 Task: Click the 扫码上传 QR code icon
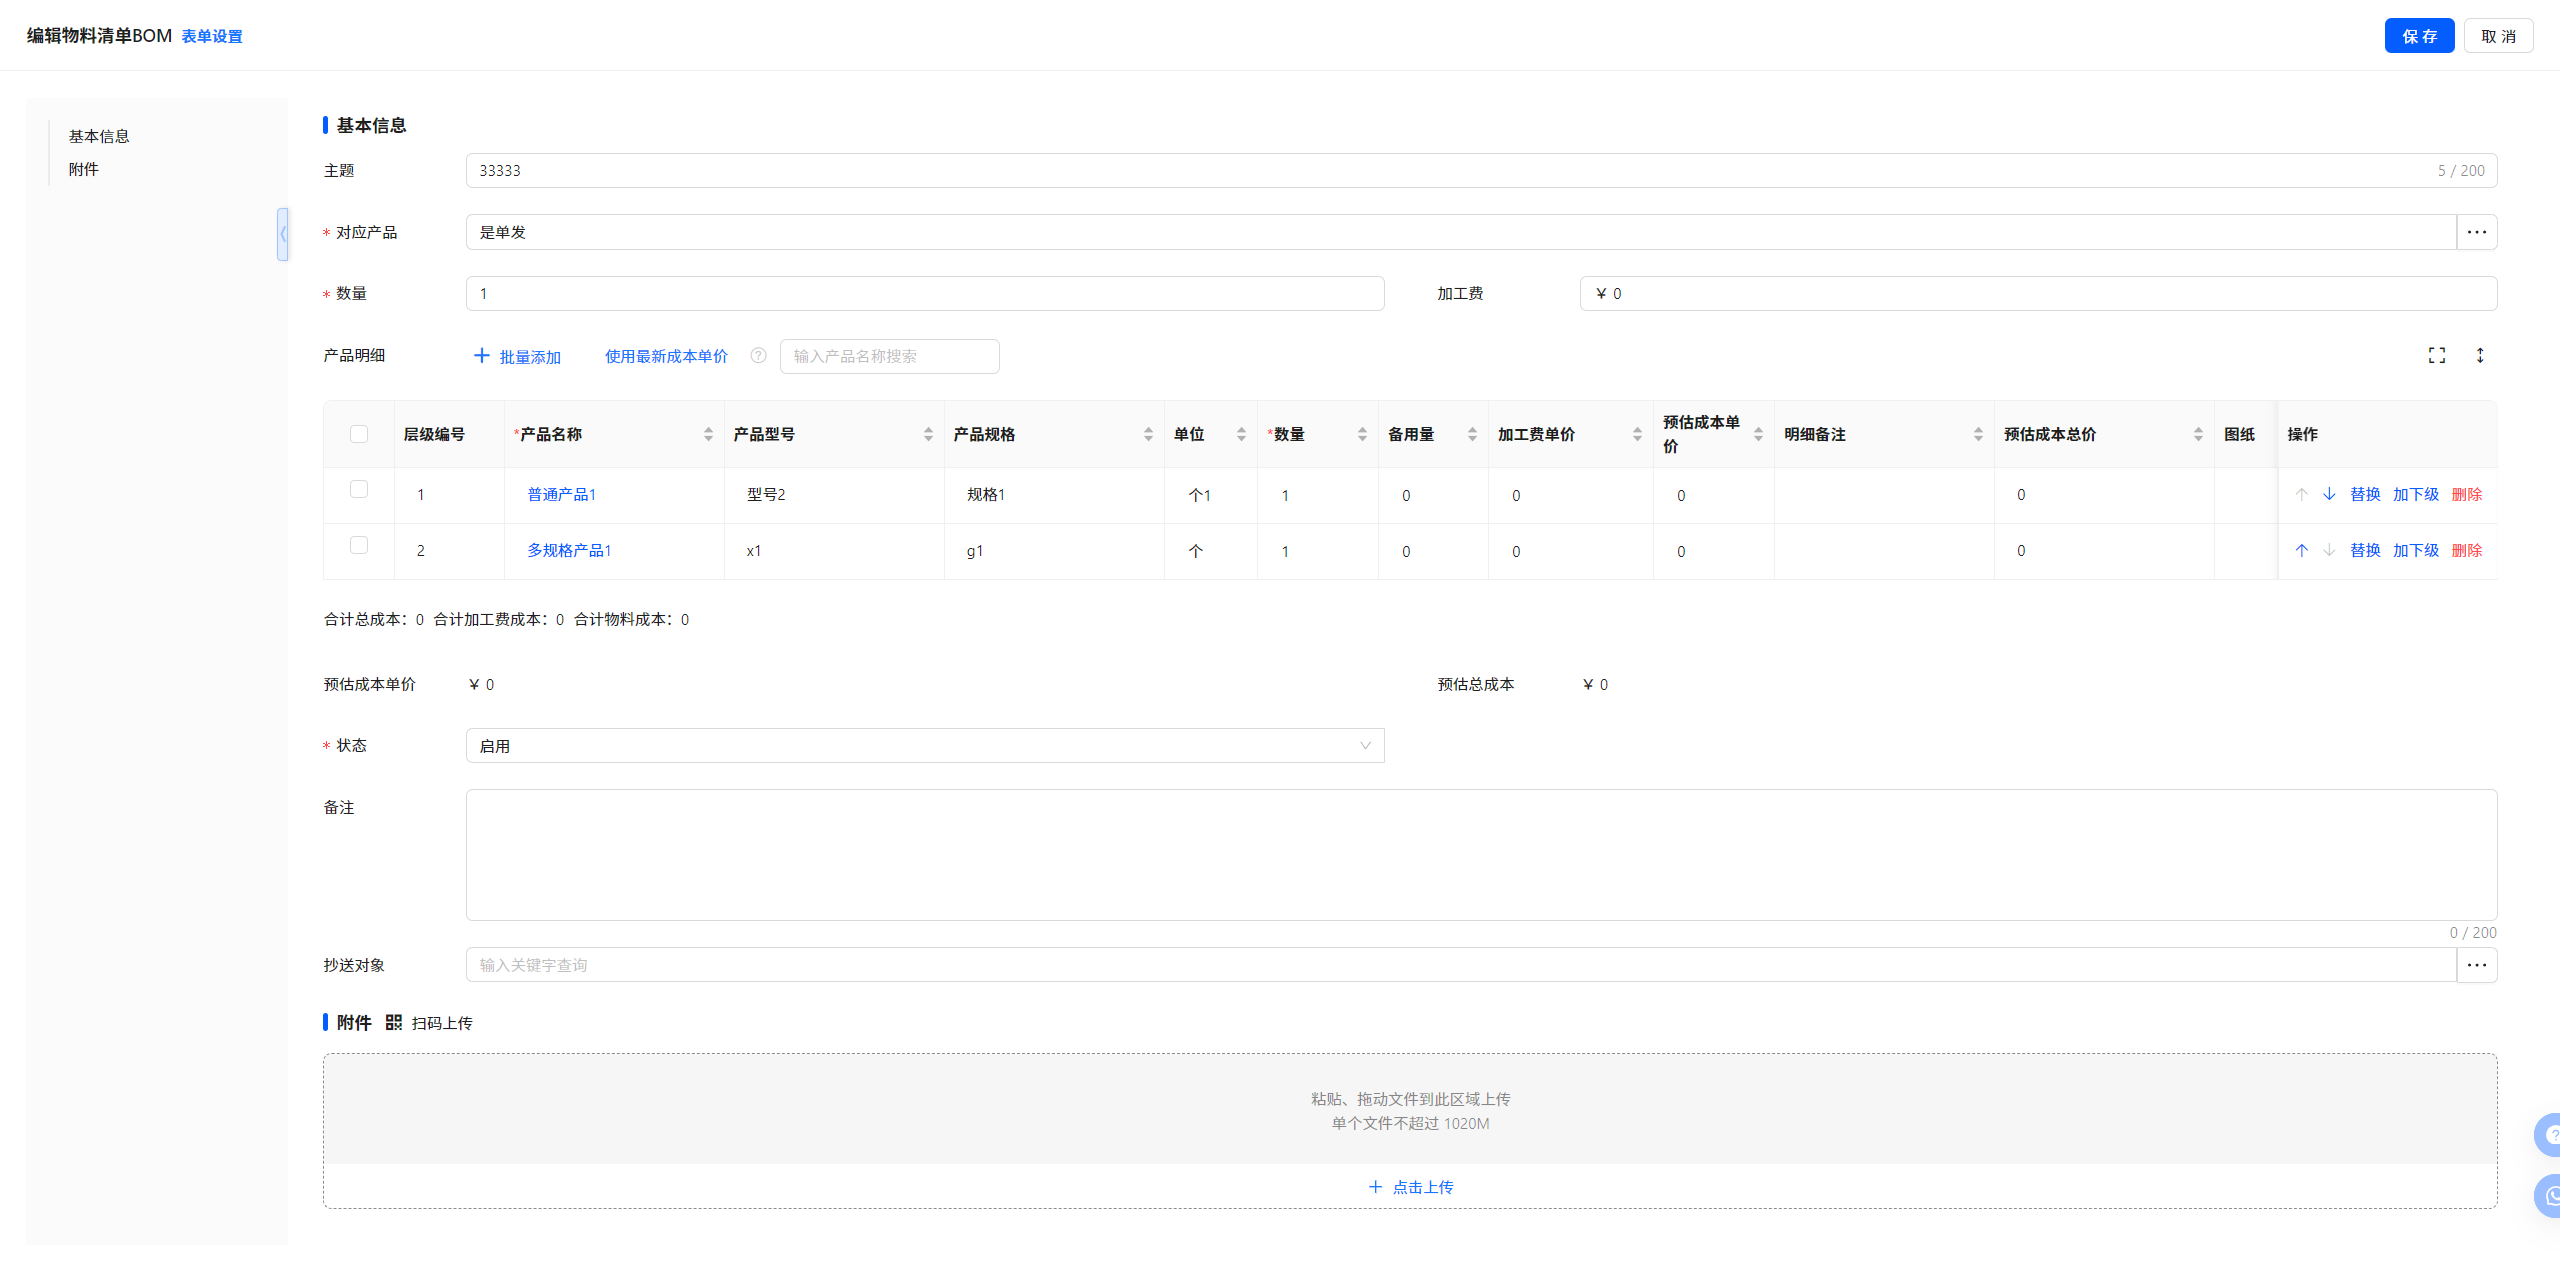point(393,1022)
